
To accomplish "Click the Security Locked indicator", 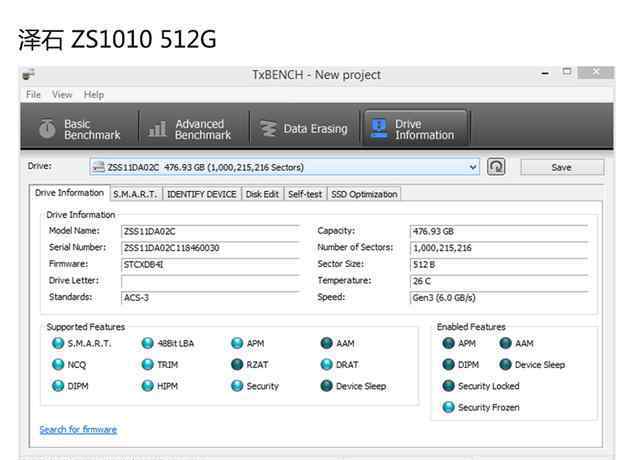I will 449,386.
